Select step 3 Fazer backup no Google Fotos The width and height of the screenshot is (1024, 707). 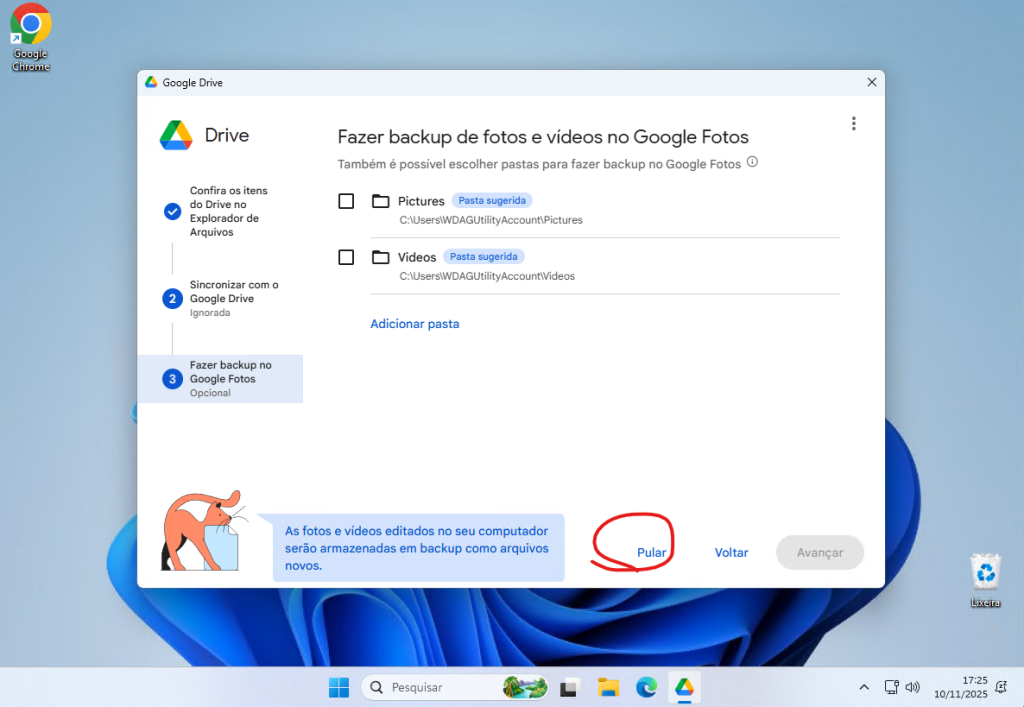[x=230, y=379]
